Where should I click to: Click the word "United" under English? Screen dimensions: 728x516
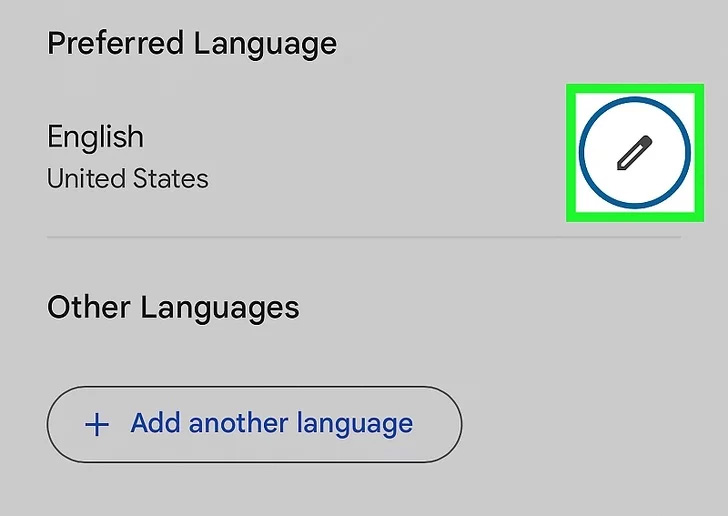click(x=84, y=179)
